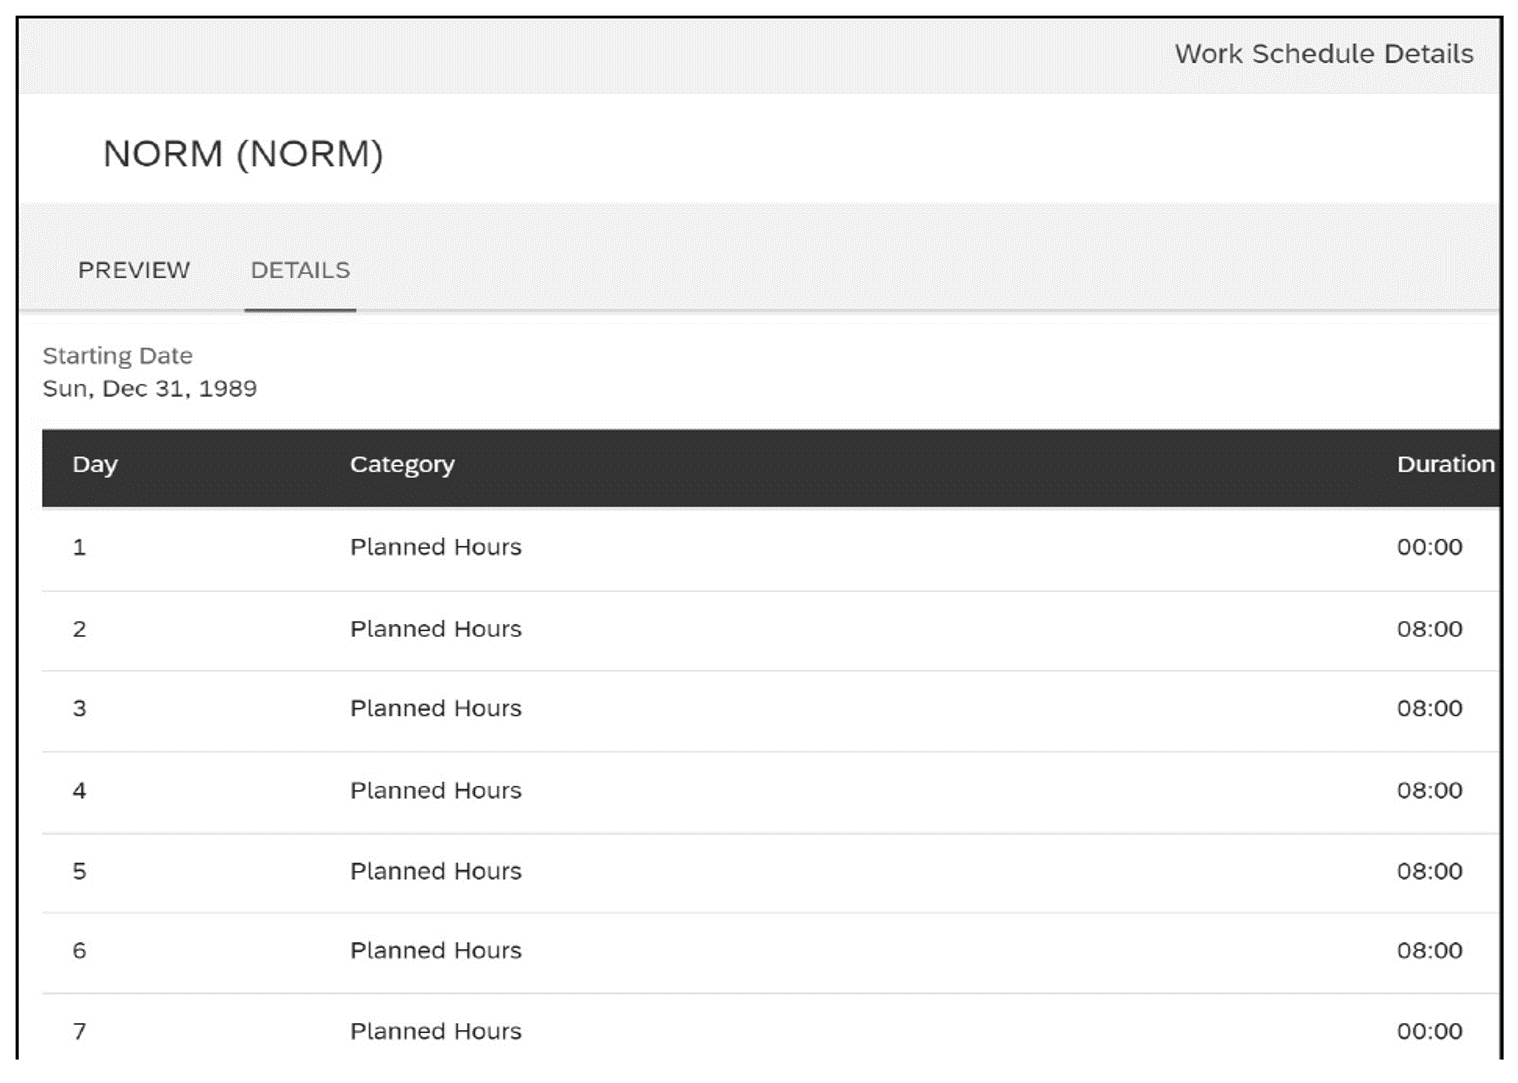
Task: Sort the table by the Category column
Action: click(x=402, y=464)
